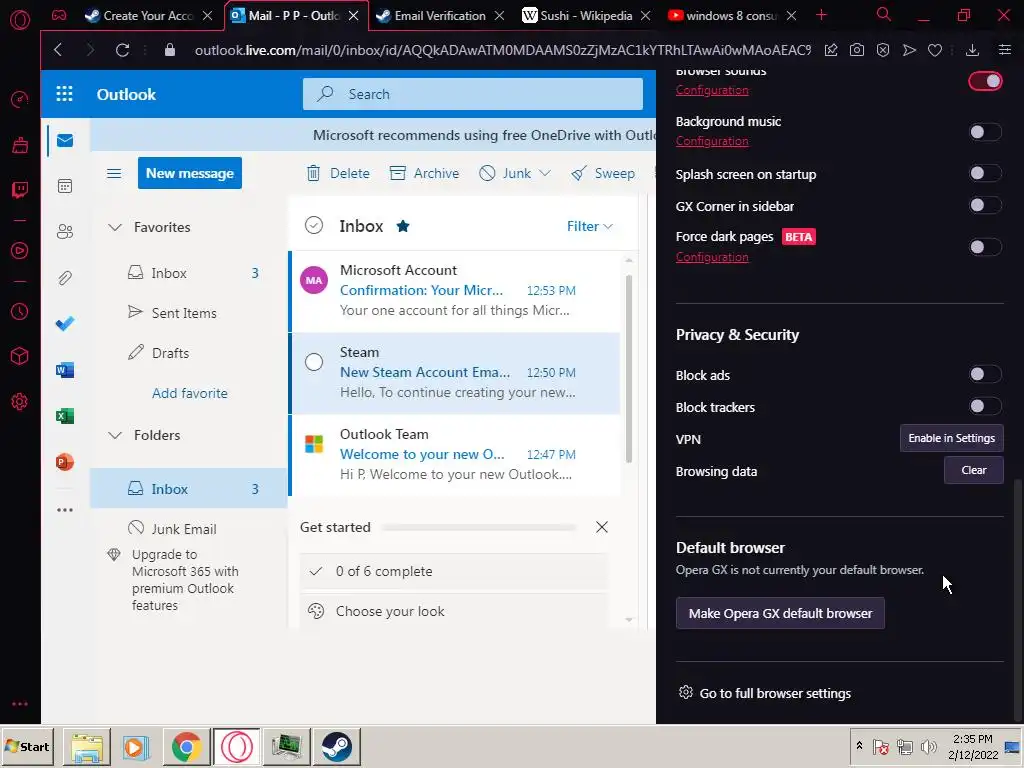Open Steam from the taskbar

coord(337,746)
